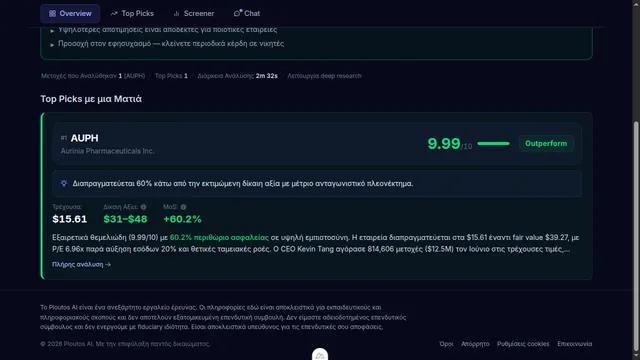Open the Όροι footer link
Image resolution: width=640 pixels, height=360 pixels.
[446, 344]
